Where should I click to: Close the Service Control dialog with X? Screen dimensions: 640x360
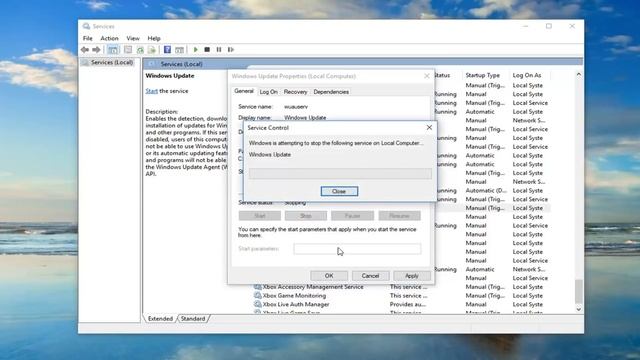429,128
